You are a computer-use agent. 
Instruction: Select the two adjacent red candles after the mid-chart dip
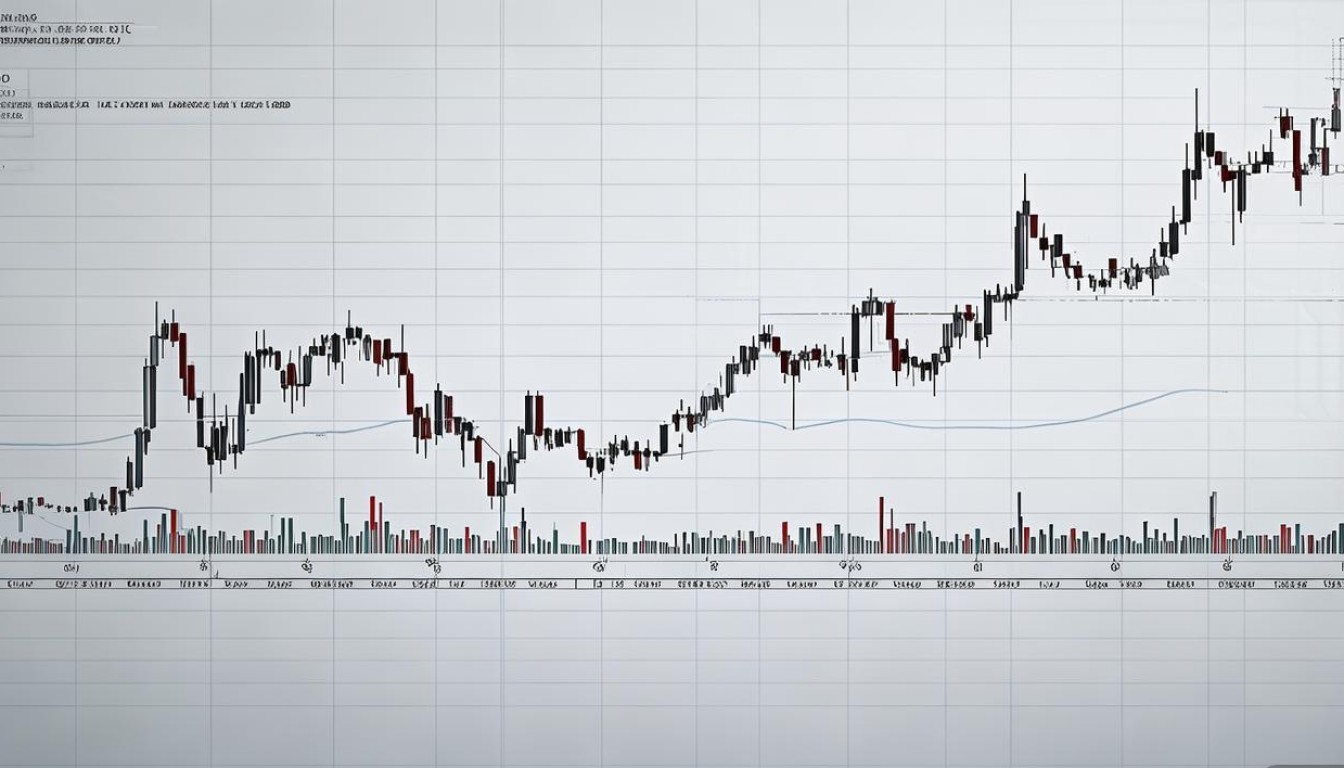coord(533,413)
